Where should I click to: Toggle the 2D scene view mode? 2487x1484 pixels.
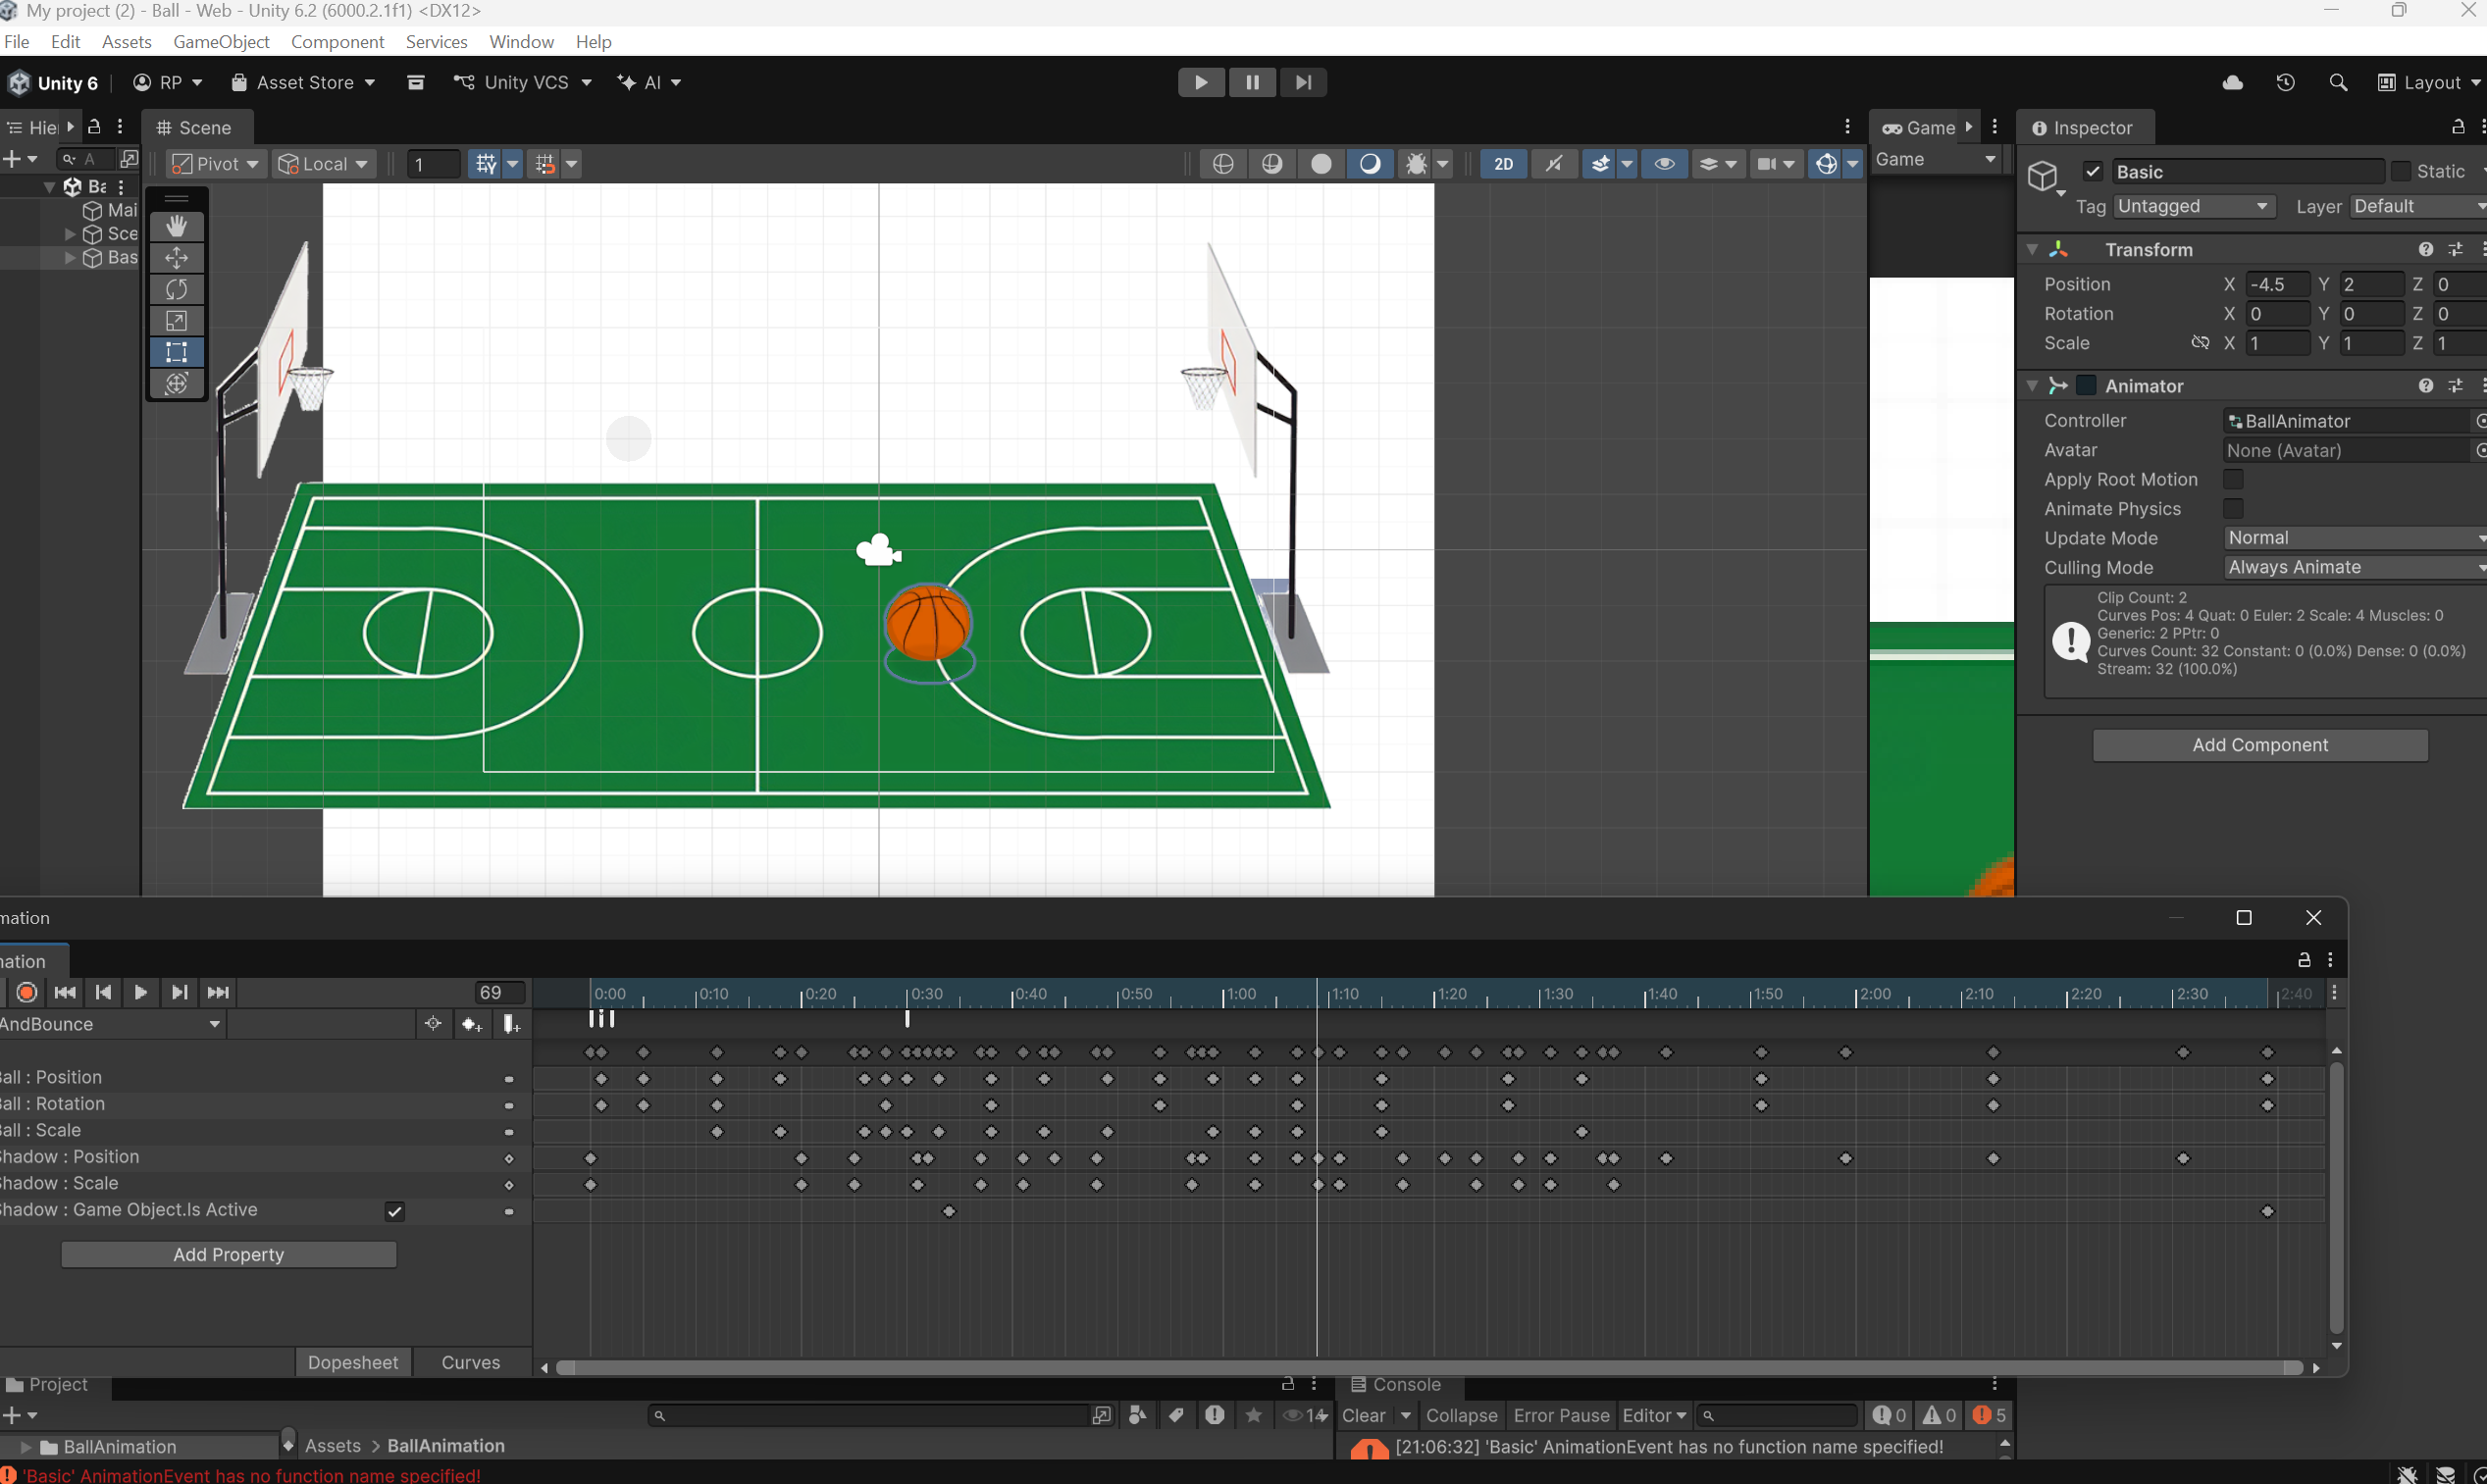[1503, 164]
